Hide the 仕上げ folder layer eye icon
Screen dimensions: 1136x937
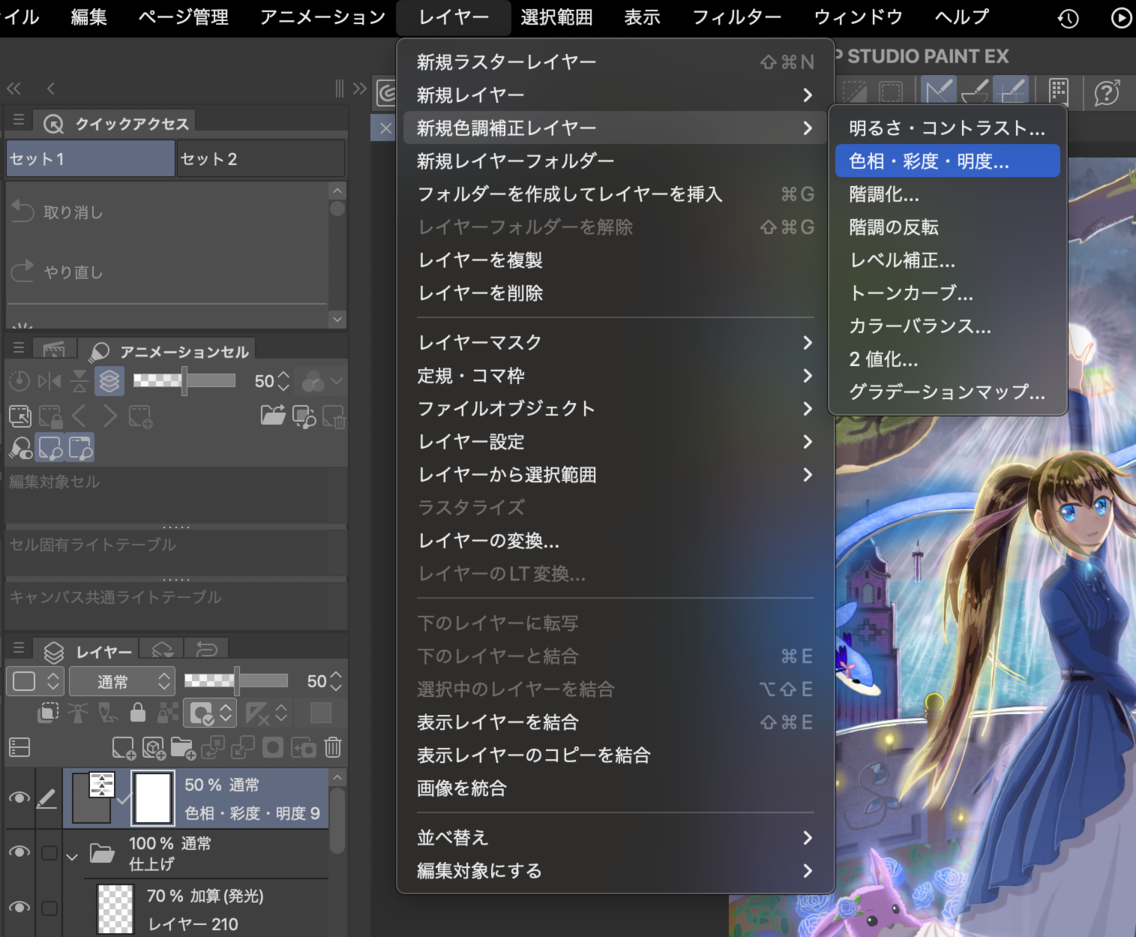[x=20, y=851]
